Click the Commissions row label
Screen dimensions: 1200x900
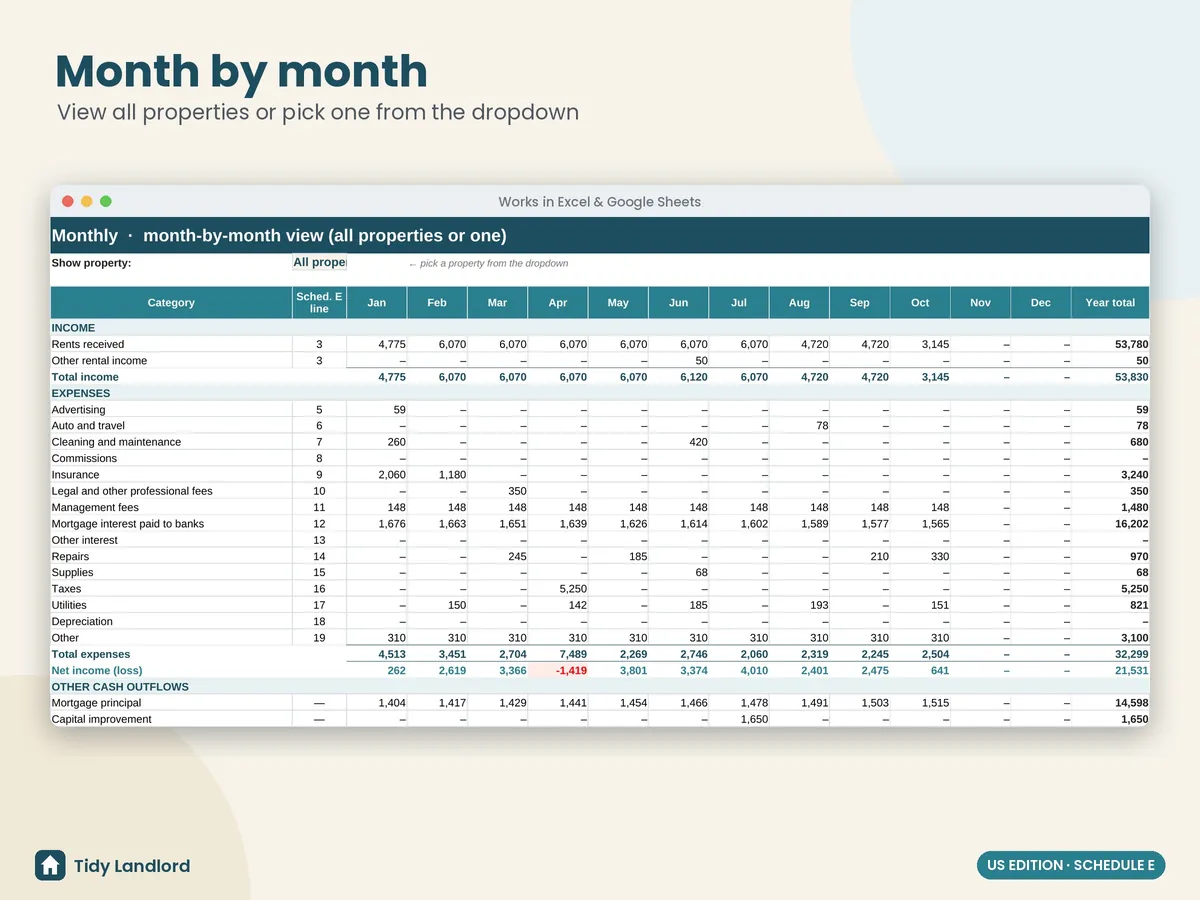pyautogui.click(x=84, y=458)
